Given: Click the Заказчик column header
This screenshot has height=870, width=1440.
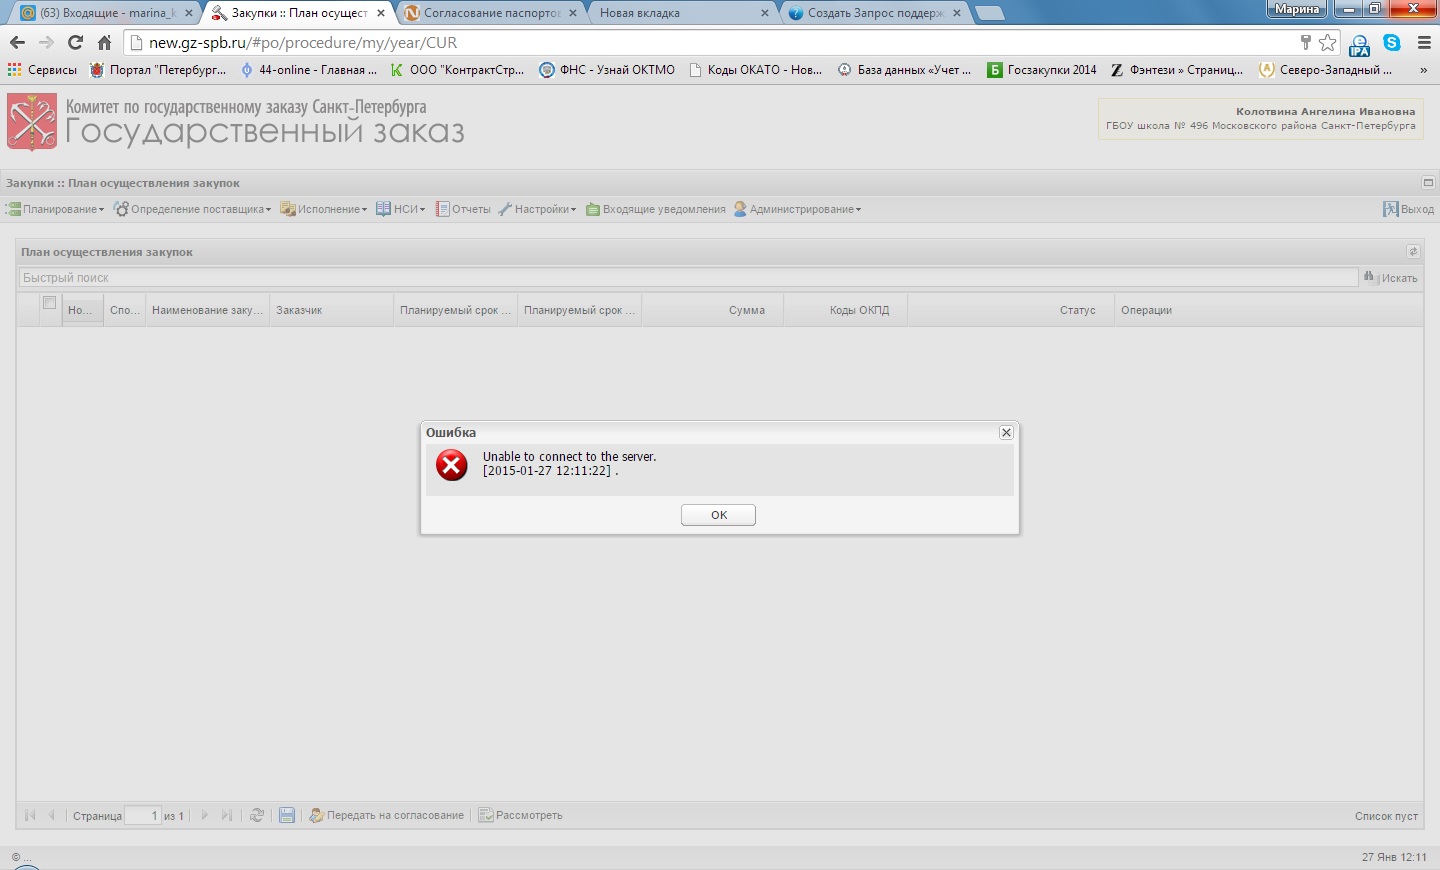Looking at the screenshot, I should [331, 311].
